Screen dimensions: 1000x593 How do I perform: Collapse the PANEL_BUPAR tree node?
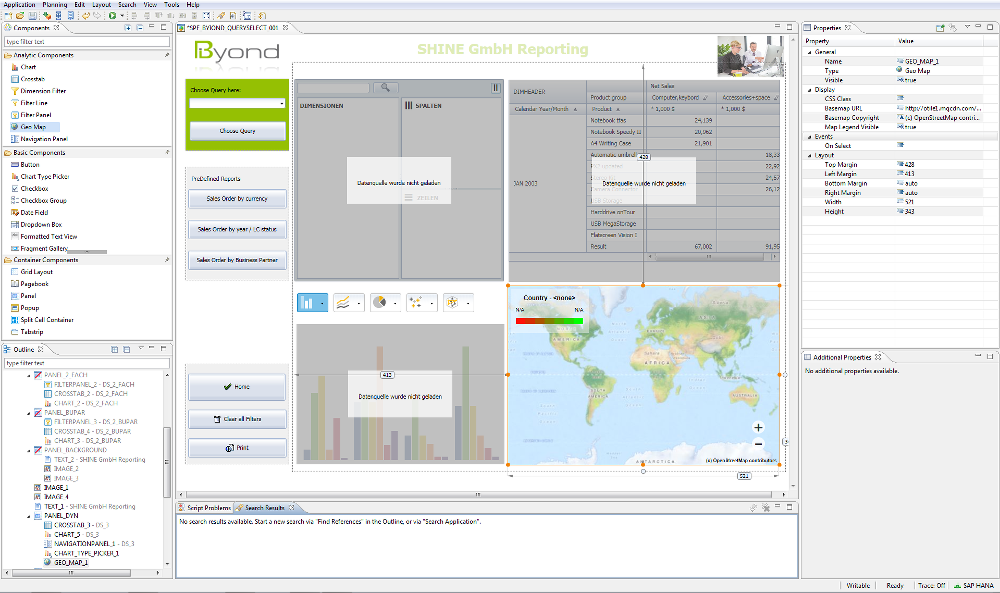coord(27,411)
